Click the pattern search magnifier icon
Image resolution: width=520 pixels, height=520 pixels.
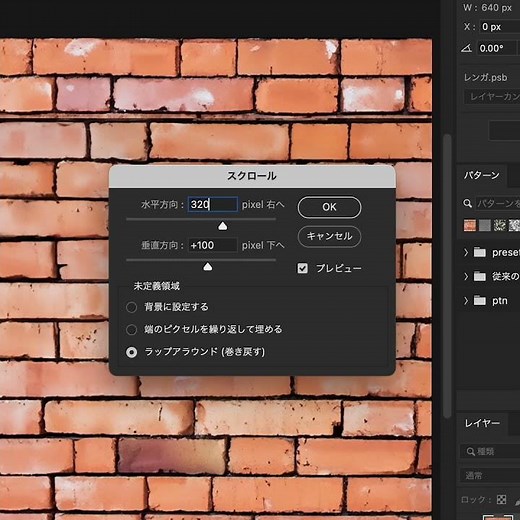(467, 203)
